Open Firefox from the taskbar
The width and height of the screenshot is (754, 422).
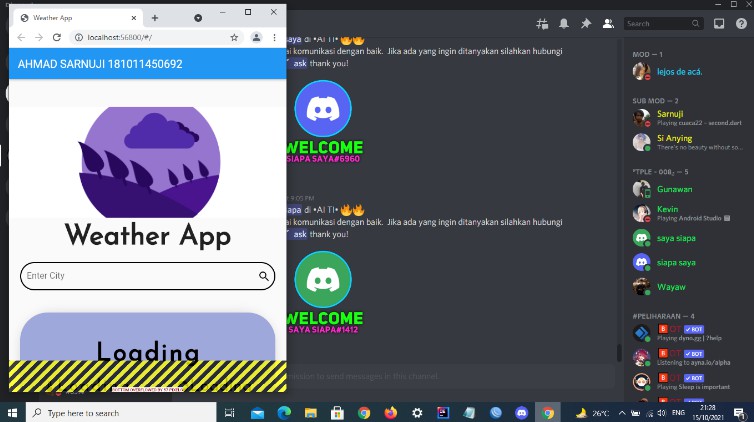click(390, 413)
